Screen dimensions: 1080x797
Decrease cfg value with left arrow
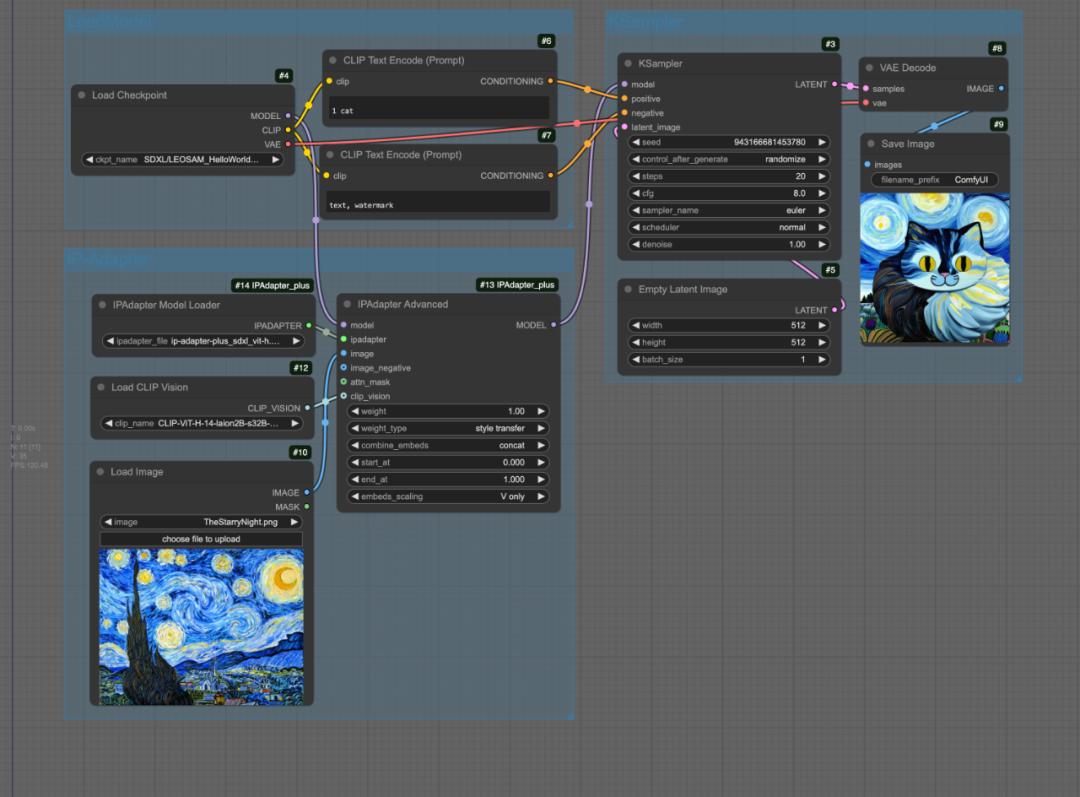pyautogui.click(x=636, y=194)
